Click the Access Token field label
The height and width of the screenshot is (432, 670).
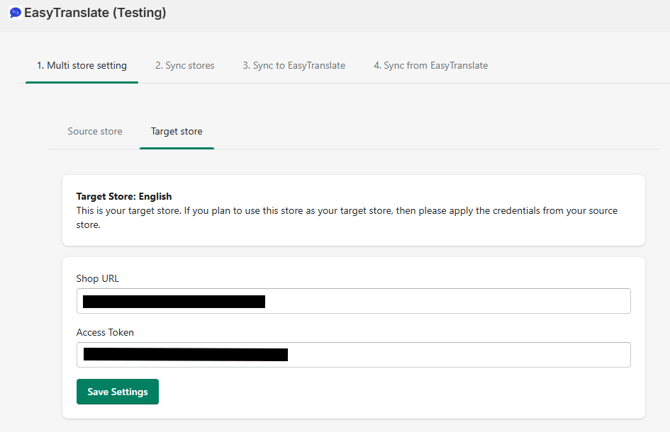point(105,332)
